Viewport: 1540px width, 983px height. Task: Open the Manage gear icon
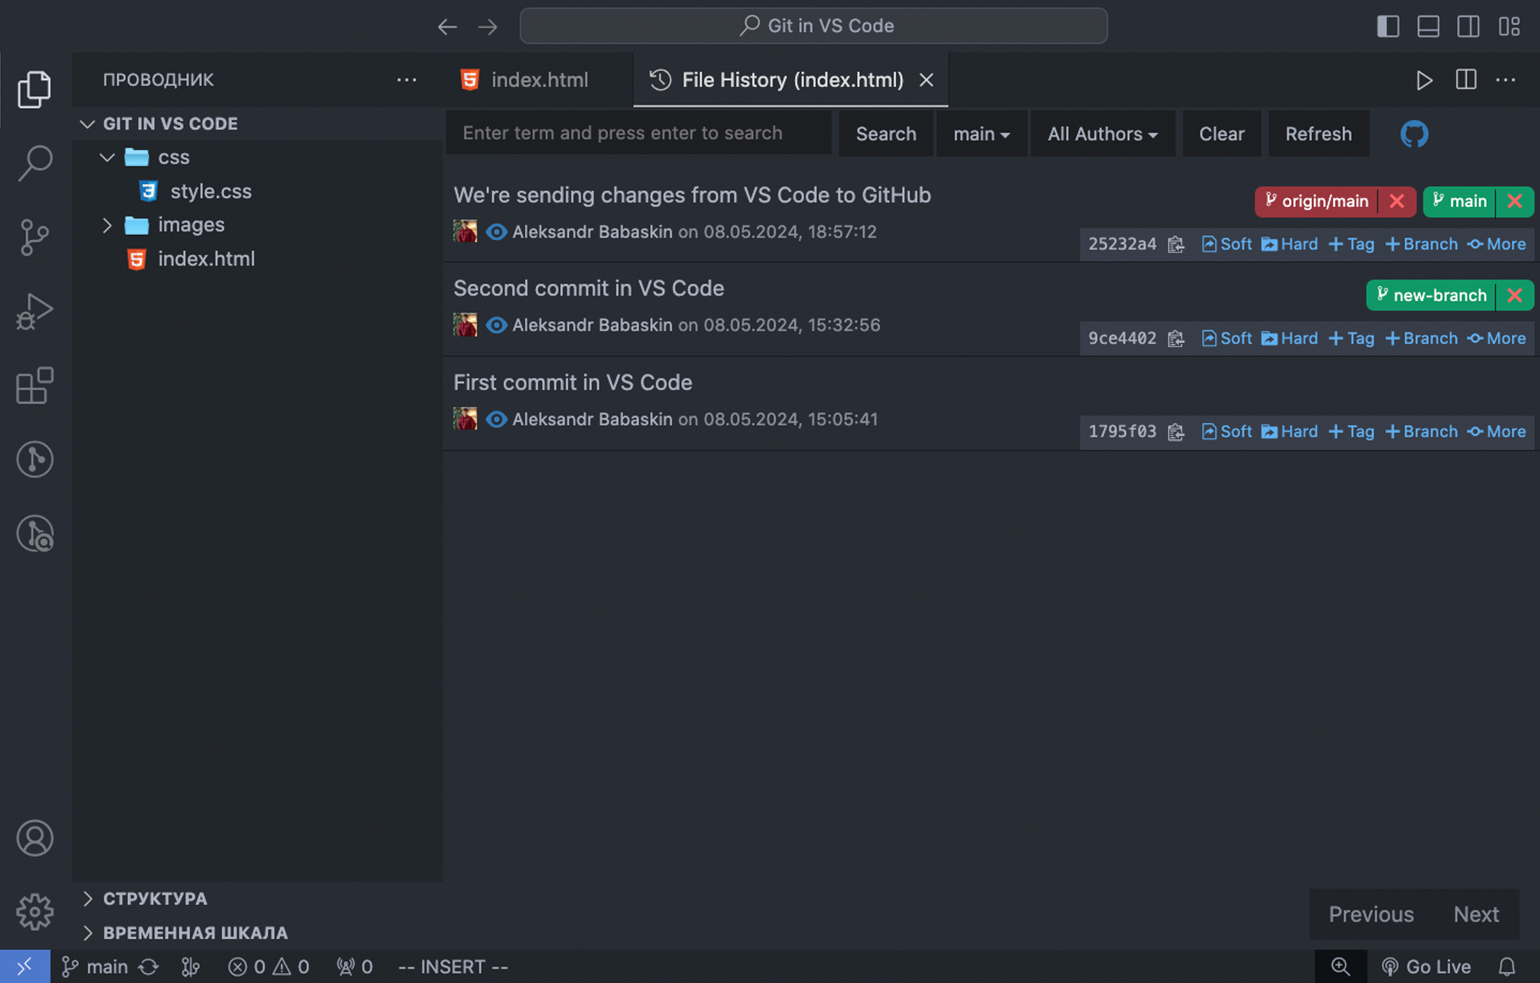coord(34,912)
